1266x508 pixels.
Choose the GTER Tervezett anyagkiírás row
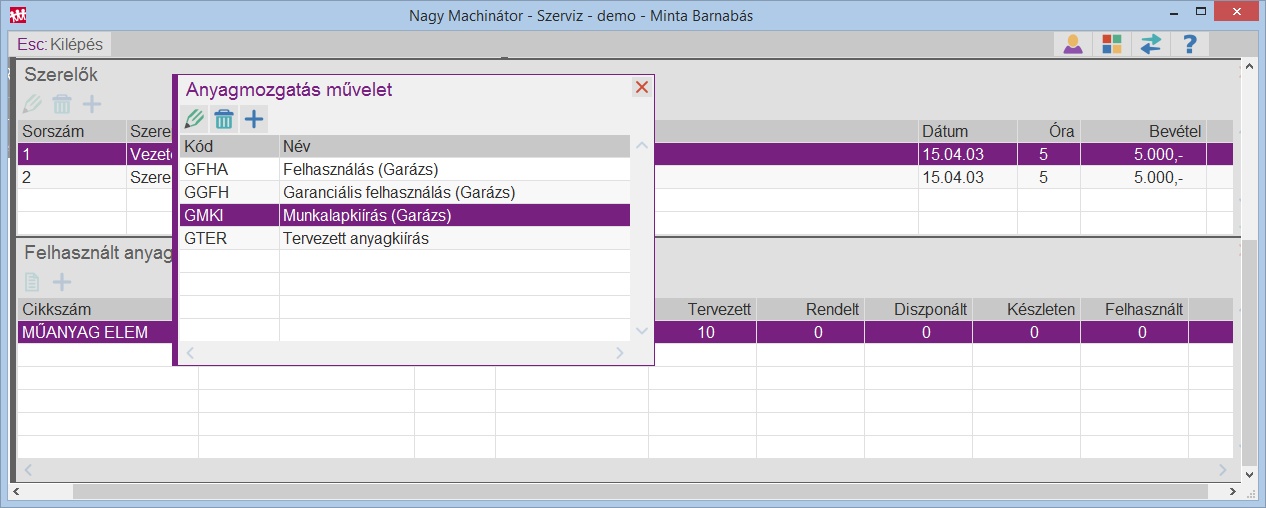click(x=404, y=239)
